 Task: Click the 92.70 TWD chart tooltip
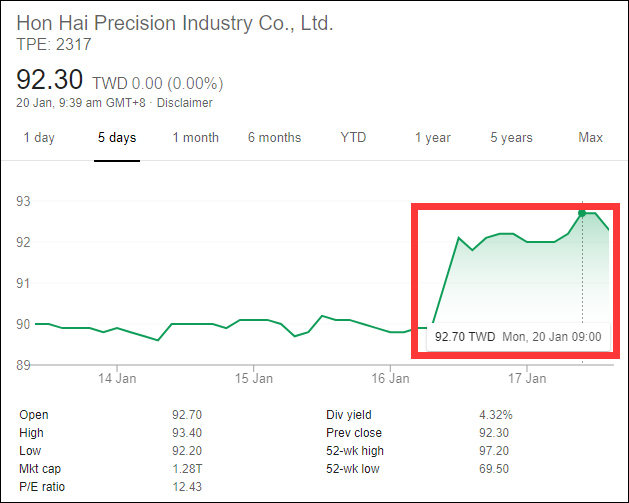point(514,337)
